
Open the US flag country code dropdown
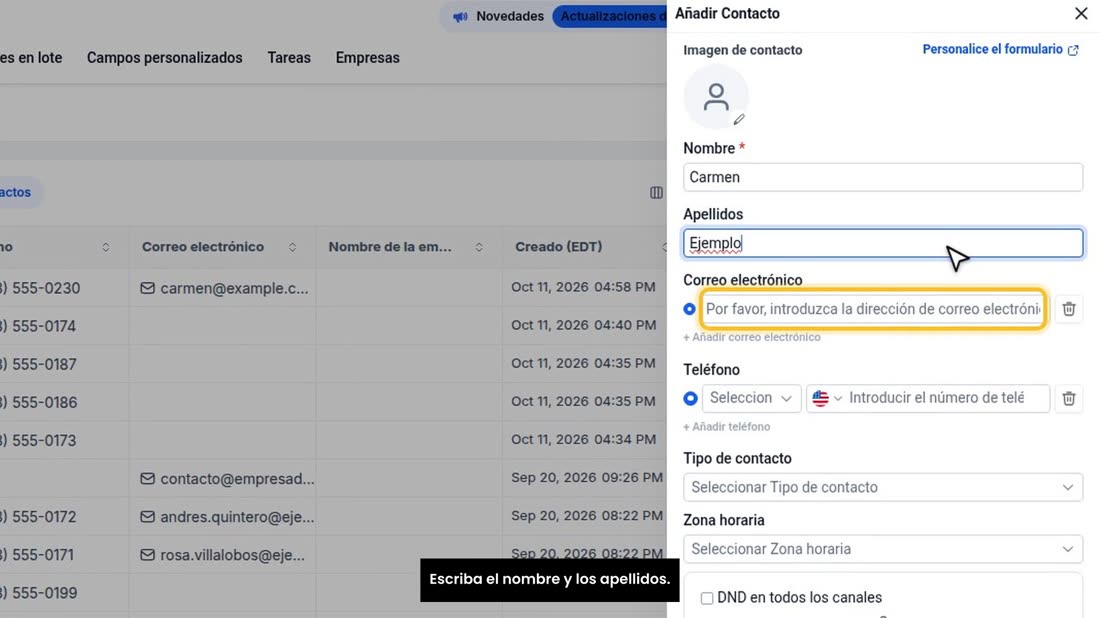pyautogui.click(x=827, y=398)
